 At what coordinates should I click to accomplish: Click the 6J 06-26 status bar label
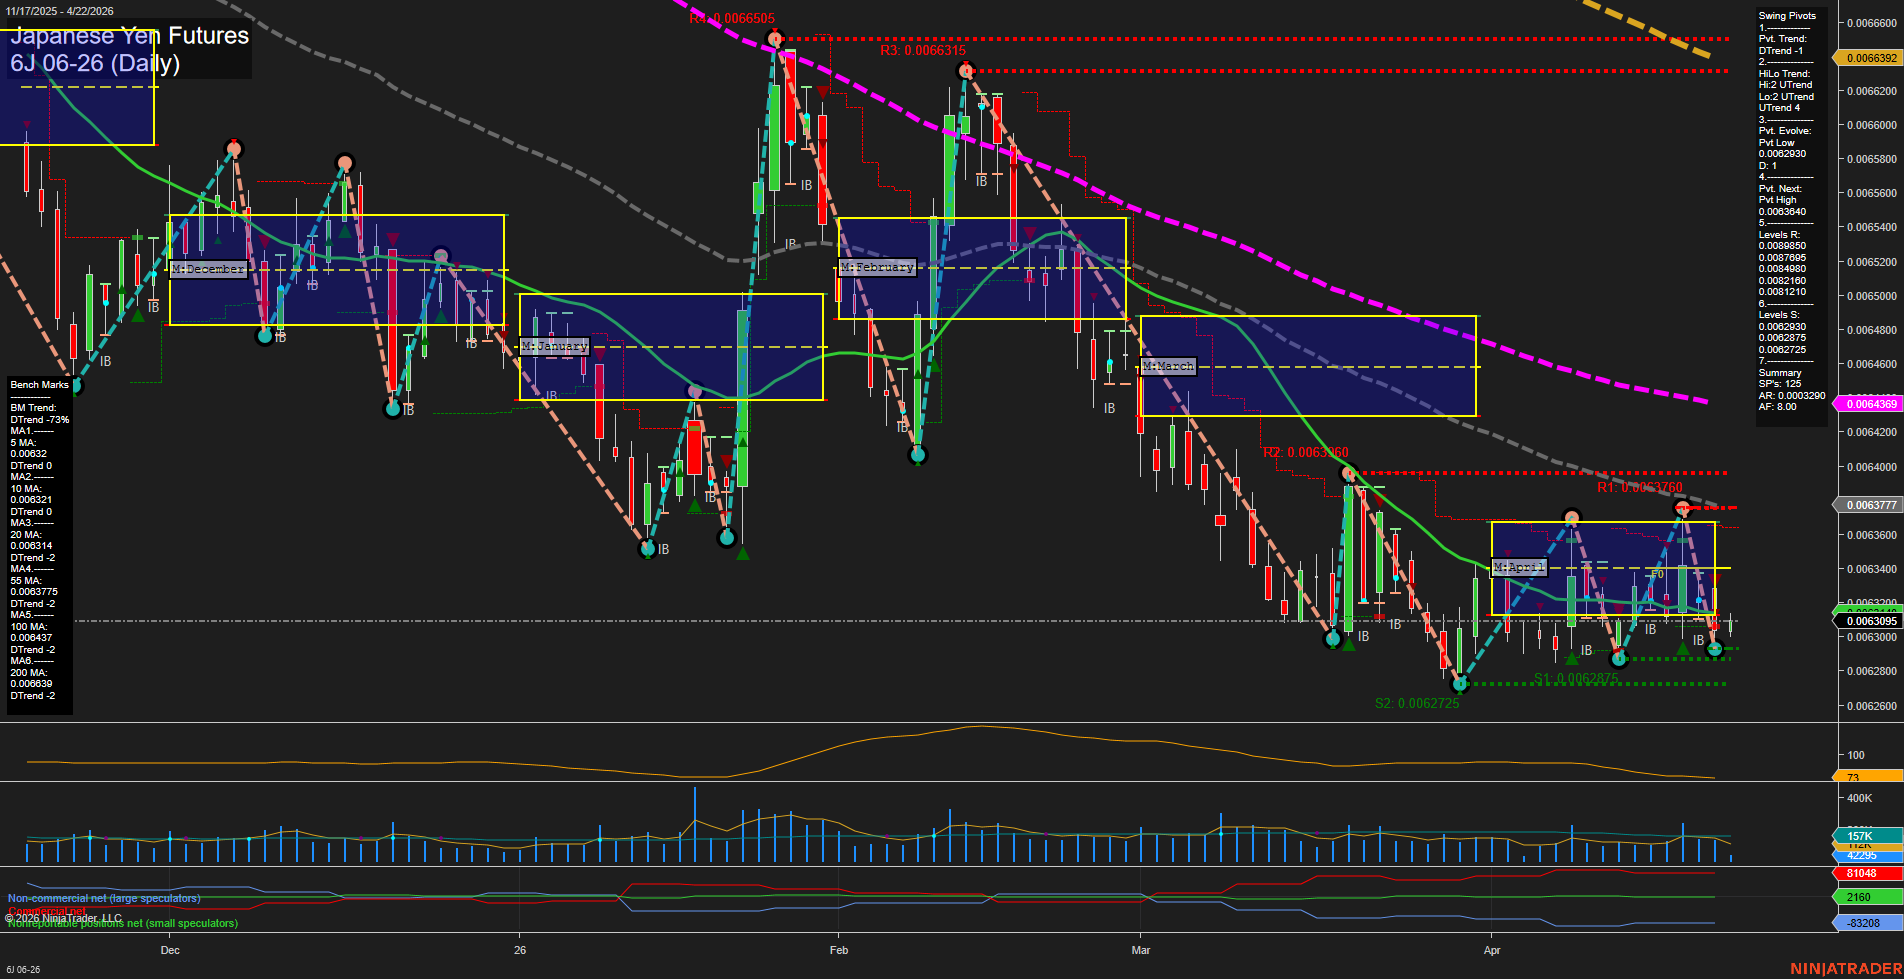[x=25, y=970]
